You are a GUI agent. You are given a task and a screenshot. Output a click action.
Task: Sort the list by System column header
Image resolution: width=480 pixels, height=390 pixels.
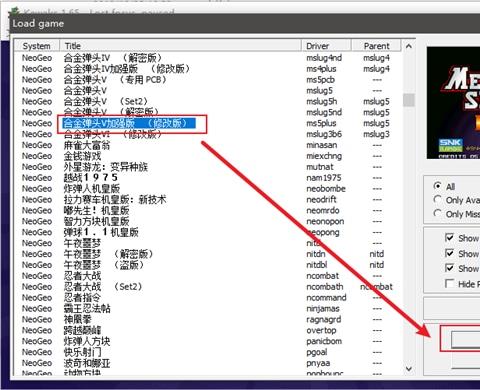coord(37,46)
